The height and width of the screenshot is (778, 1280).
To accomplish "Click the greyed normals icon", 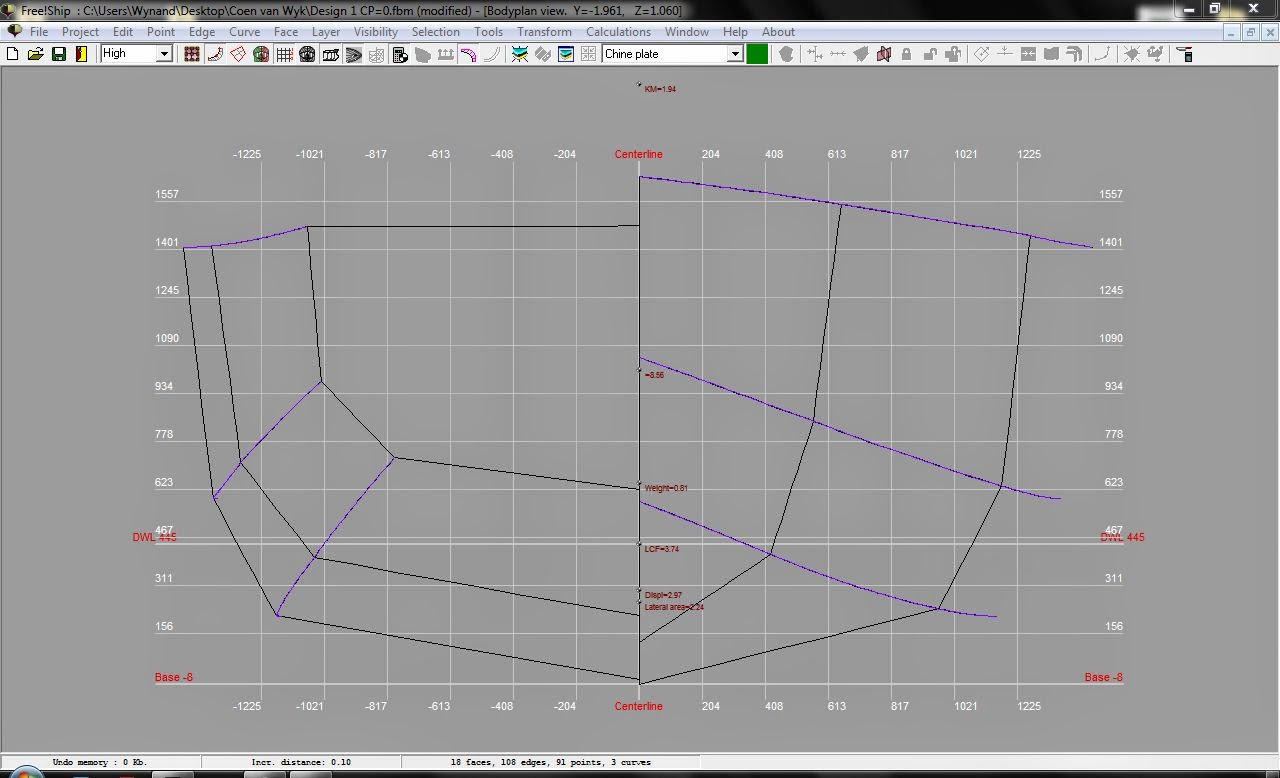I will click(x=445, y=54).
